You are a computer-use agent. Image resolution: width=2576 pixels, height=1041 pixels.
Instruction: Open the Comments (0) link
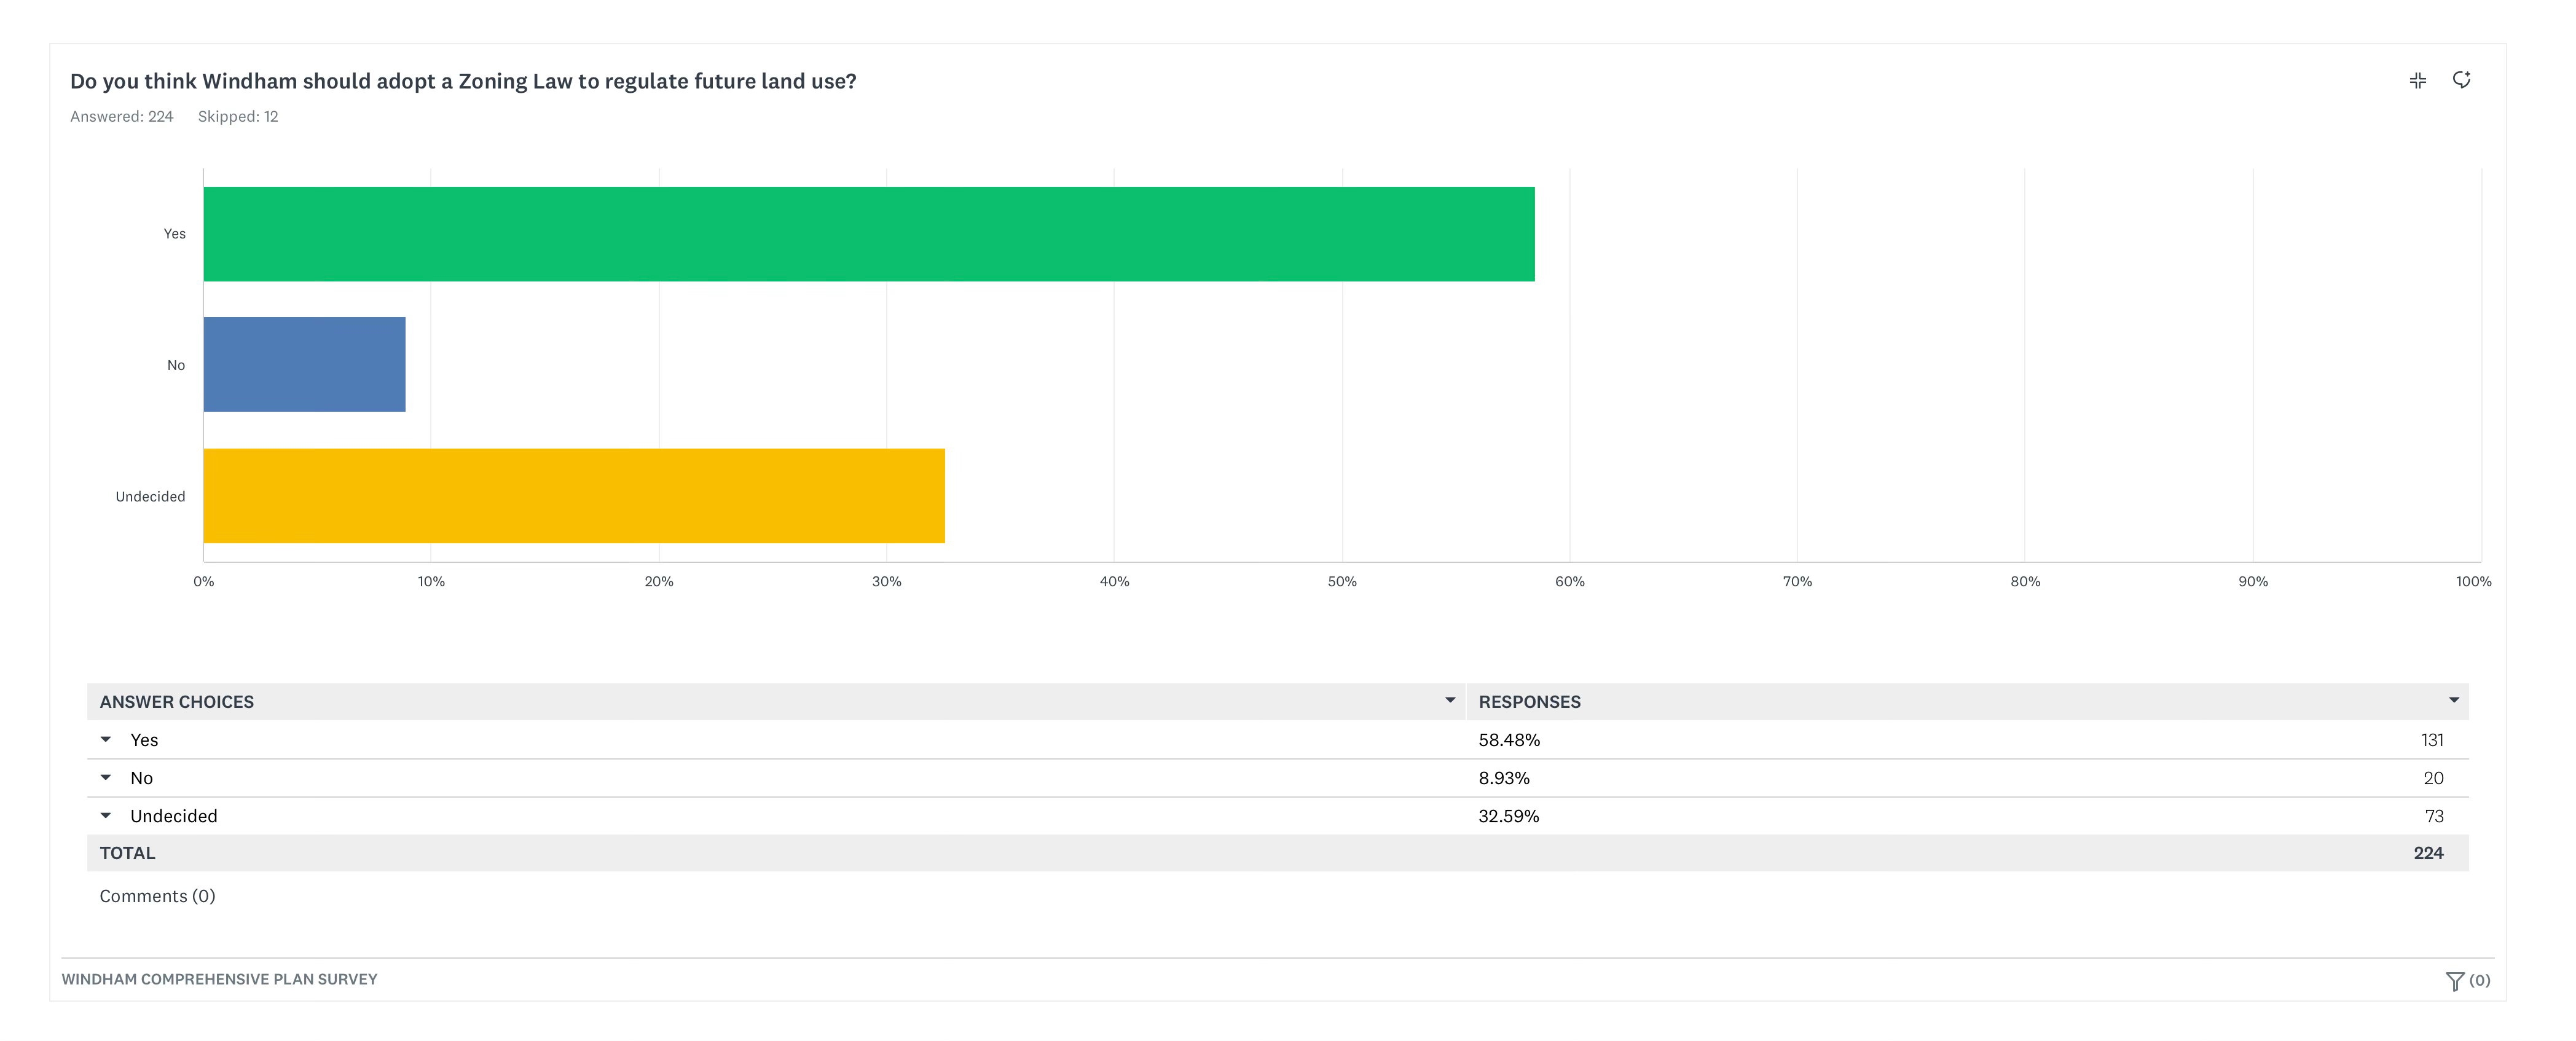tap(157, 896)
